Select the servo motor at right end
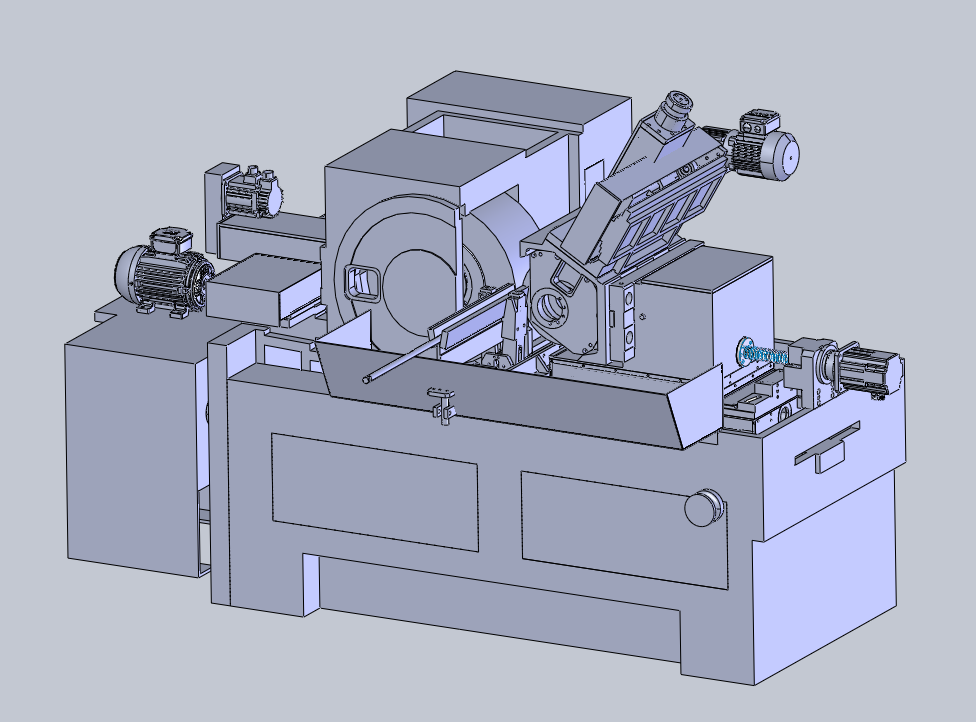 click(869, 371)
